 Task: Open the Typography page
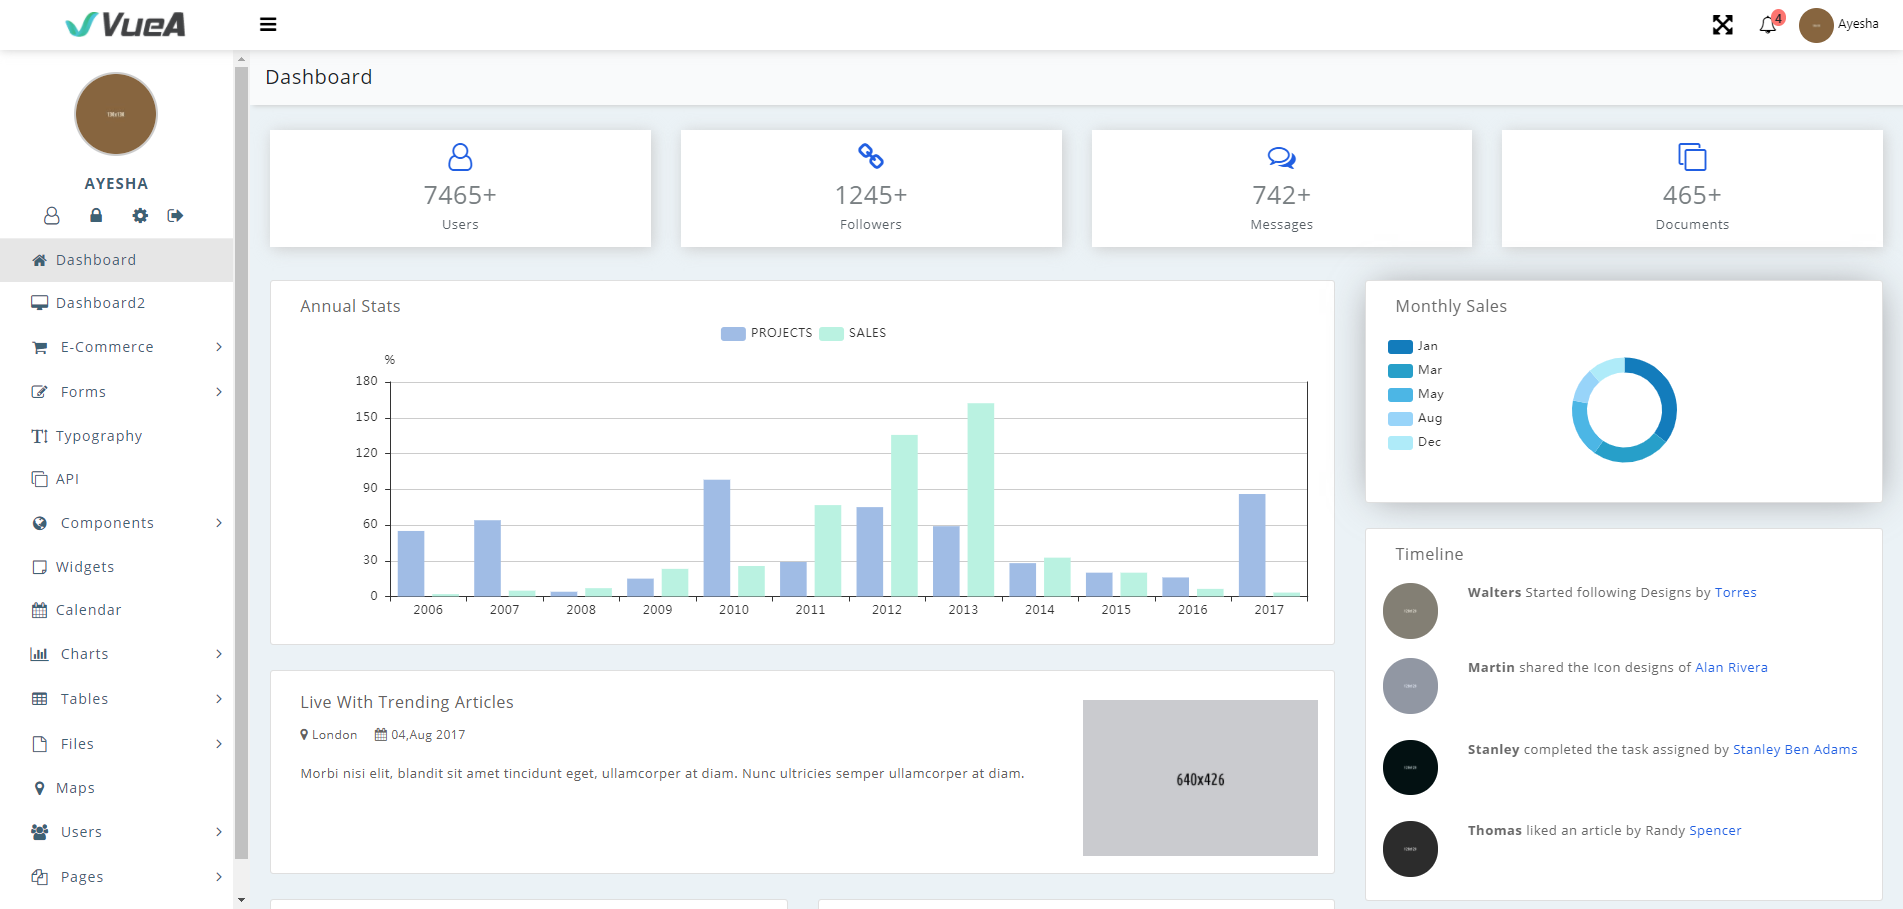coord(116,436)
